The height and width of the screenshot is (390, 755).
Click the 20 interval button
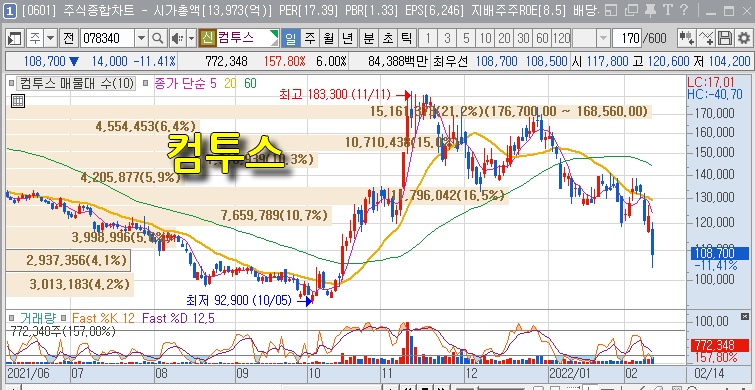coord(504,38)
